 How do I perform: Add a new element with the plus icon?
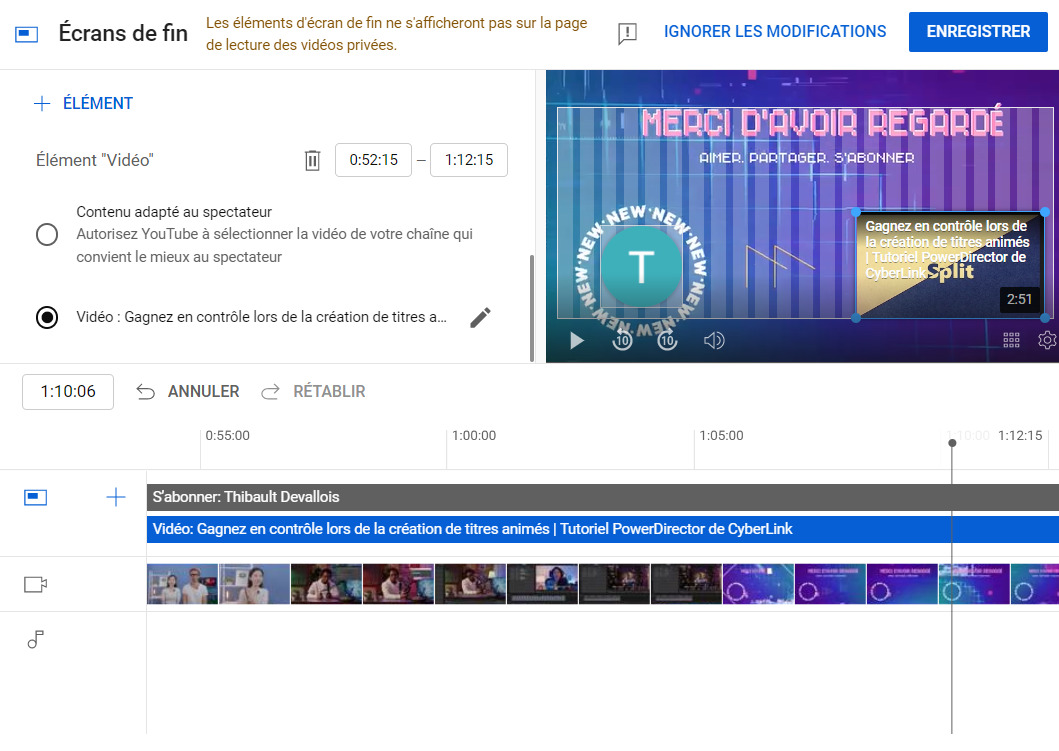click(42, 103)
